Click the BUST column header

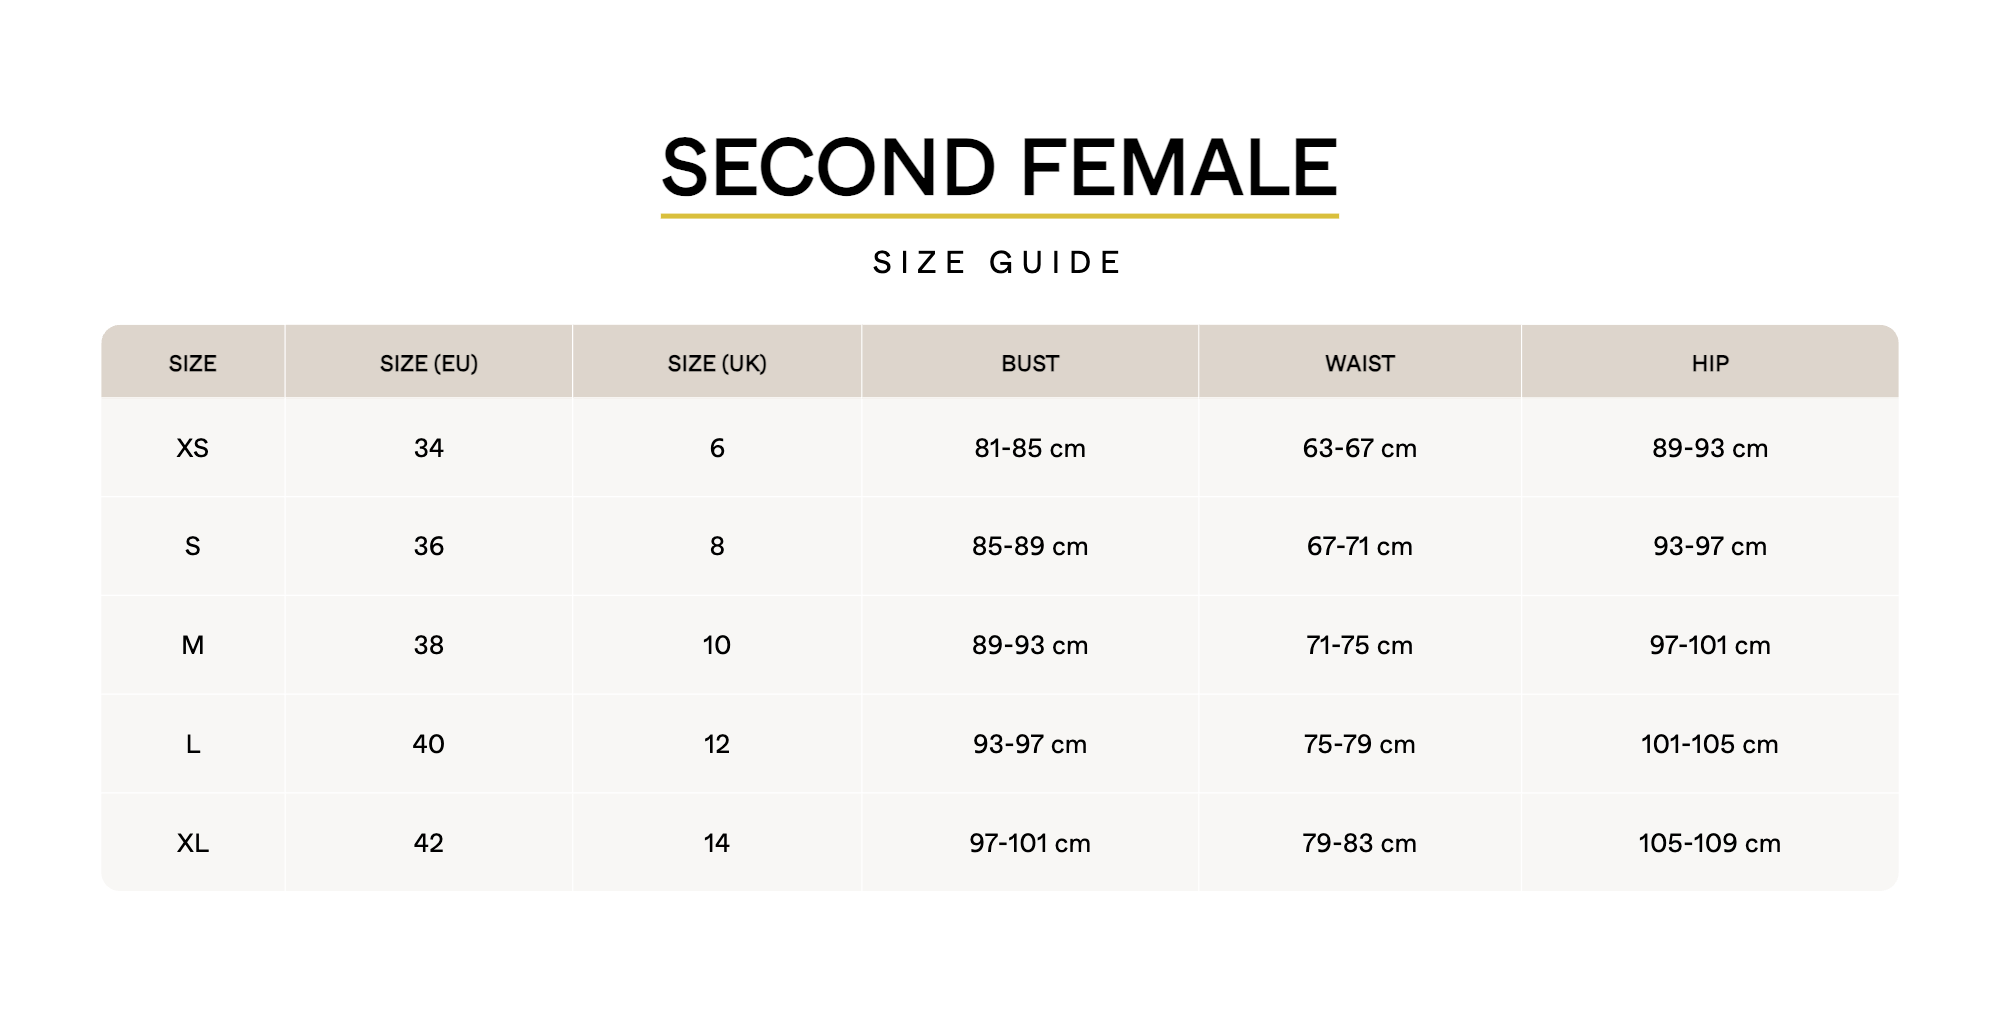(x=1030, y=364)
